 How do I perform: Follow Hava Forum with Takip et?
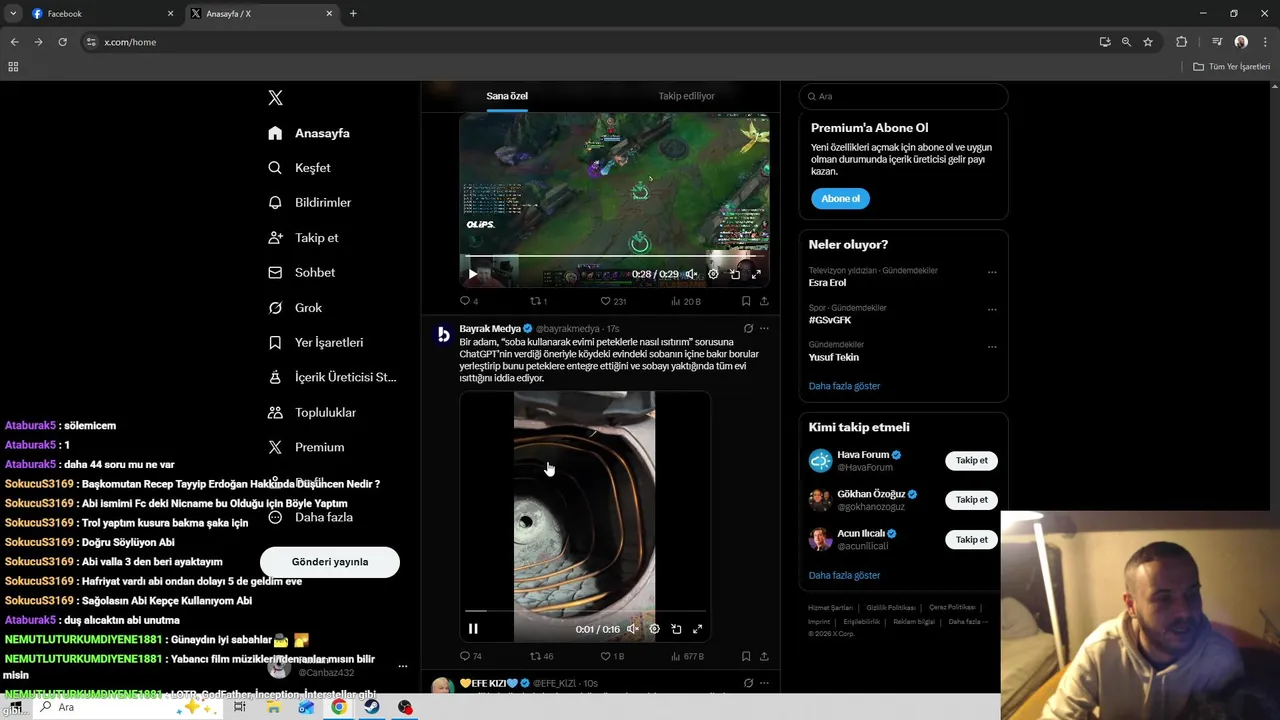pos(971,461)
